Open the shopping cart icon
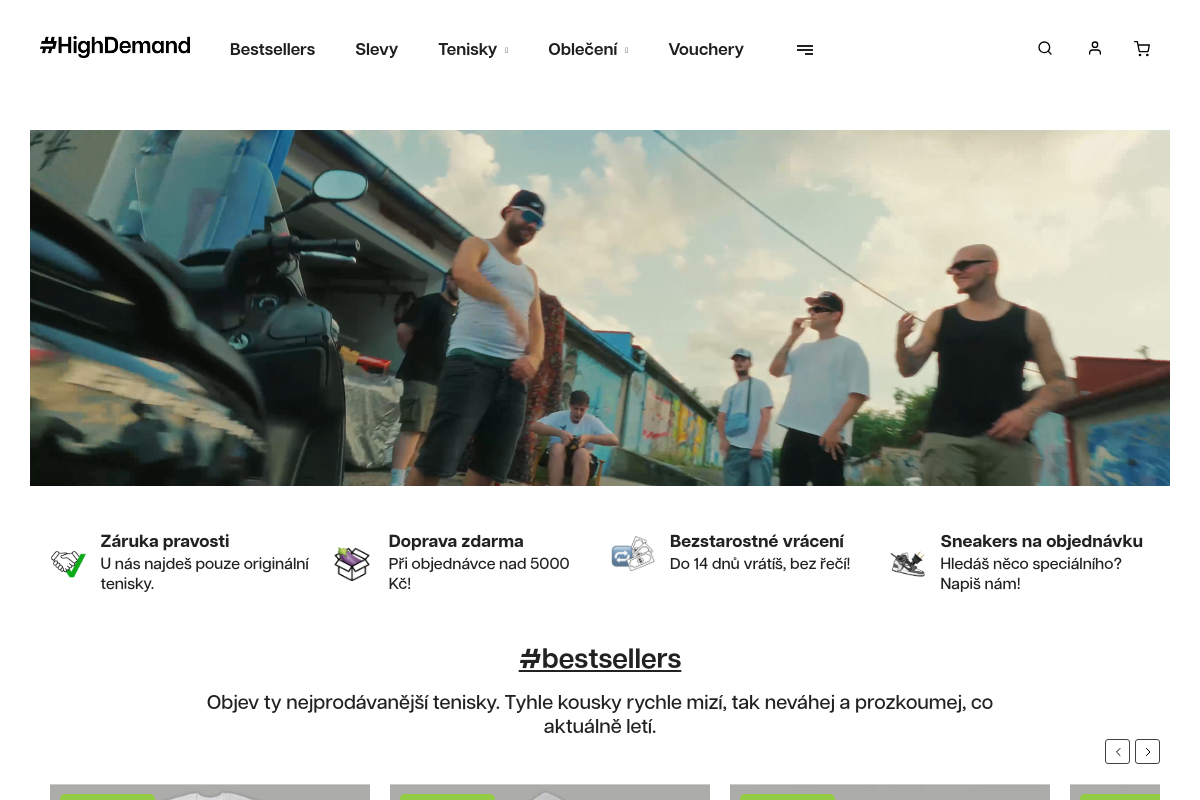The width and height of the screenshot is (1200, 800). coord(1142,49)
